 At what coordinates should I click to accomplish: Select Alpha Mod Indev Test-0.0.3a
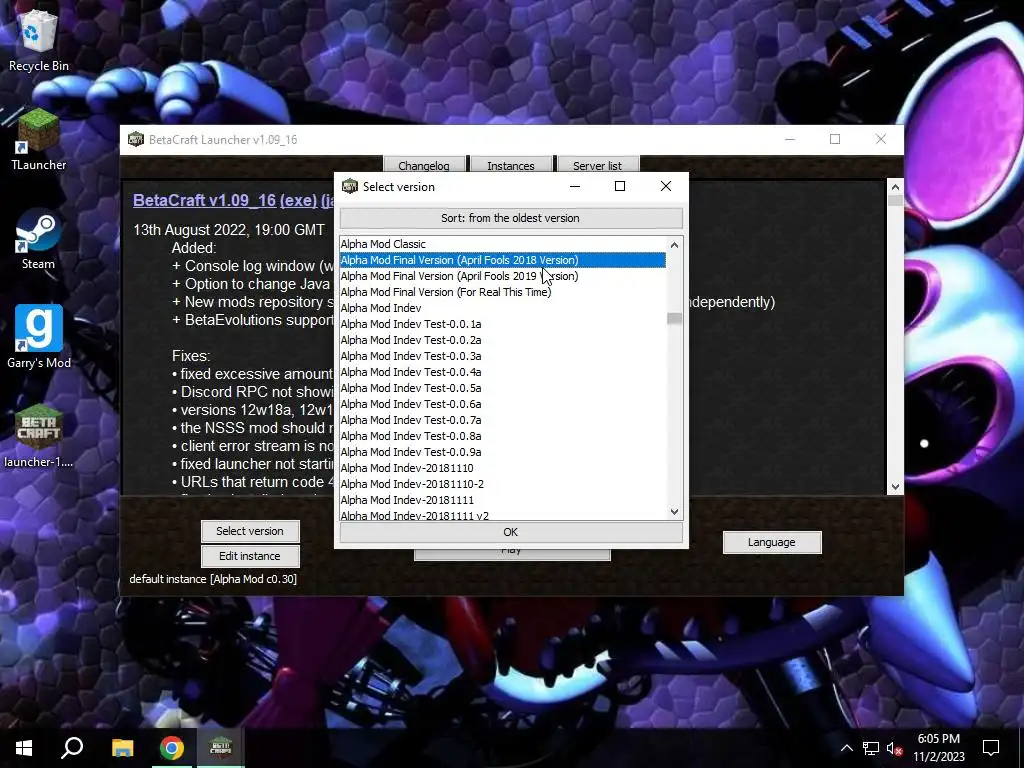(503, 356)
